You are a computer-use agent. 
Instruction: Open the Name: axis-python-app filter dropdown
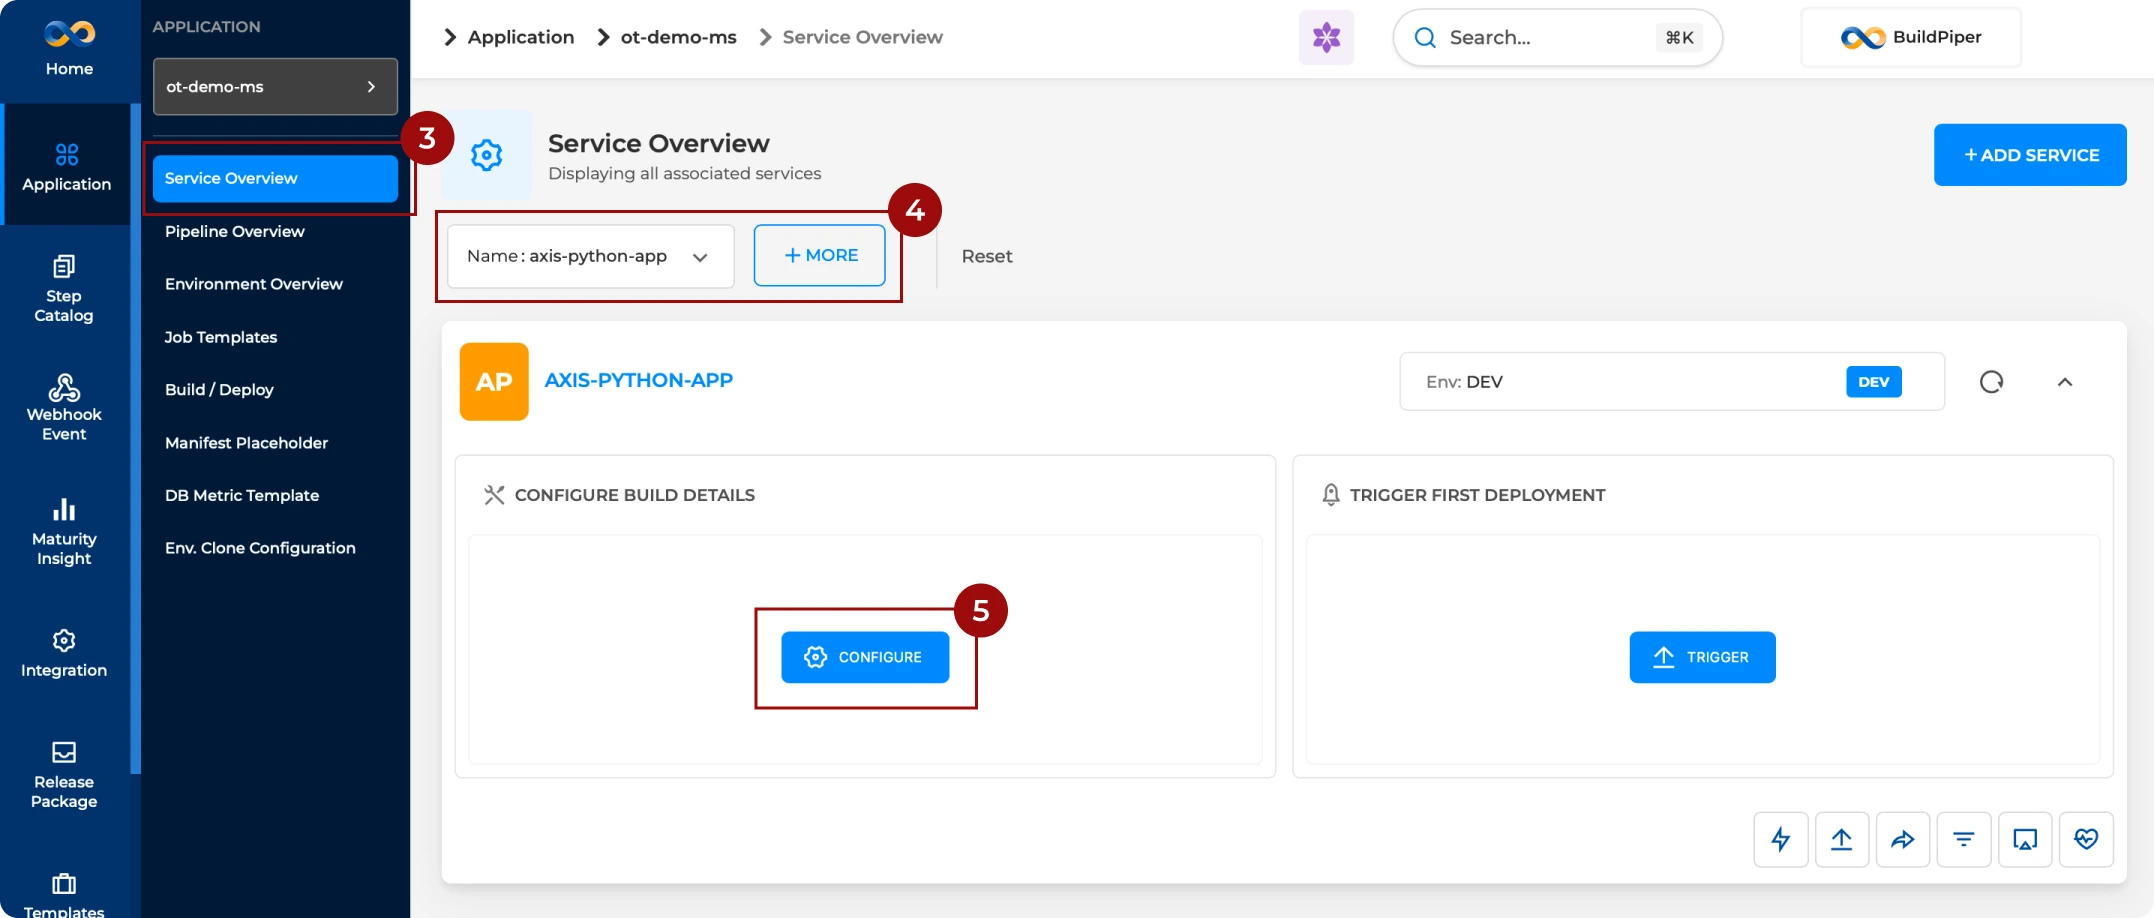point(590,256)
